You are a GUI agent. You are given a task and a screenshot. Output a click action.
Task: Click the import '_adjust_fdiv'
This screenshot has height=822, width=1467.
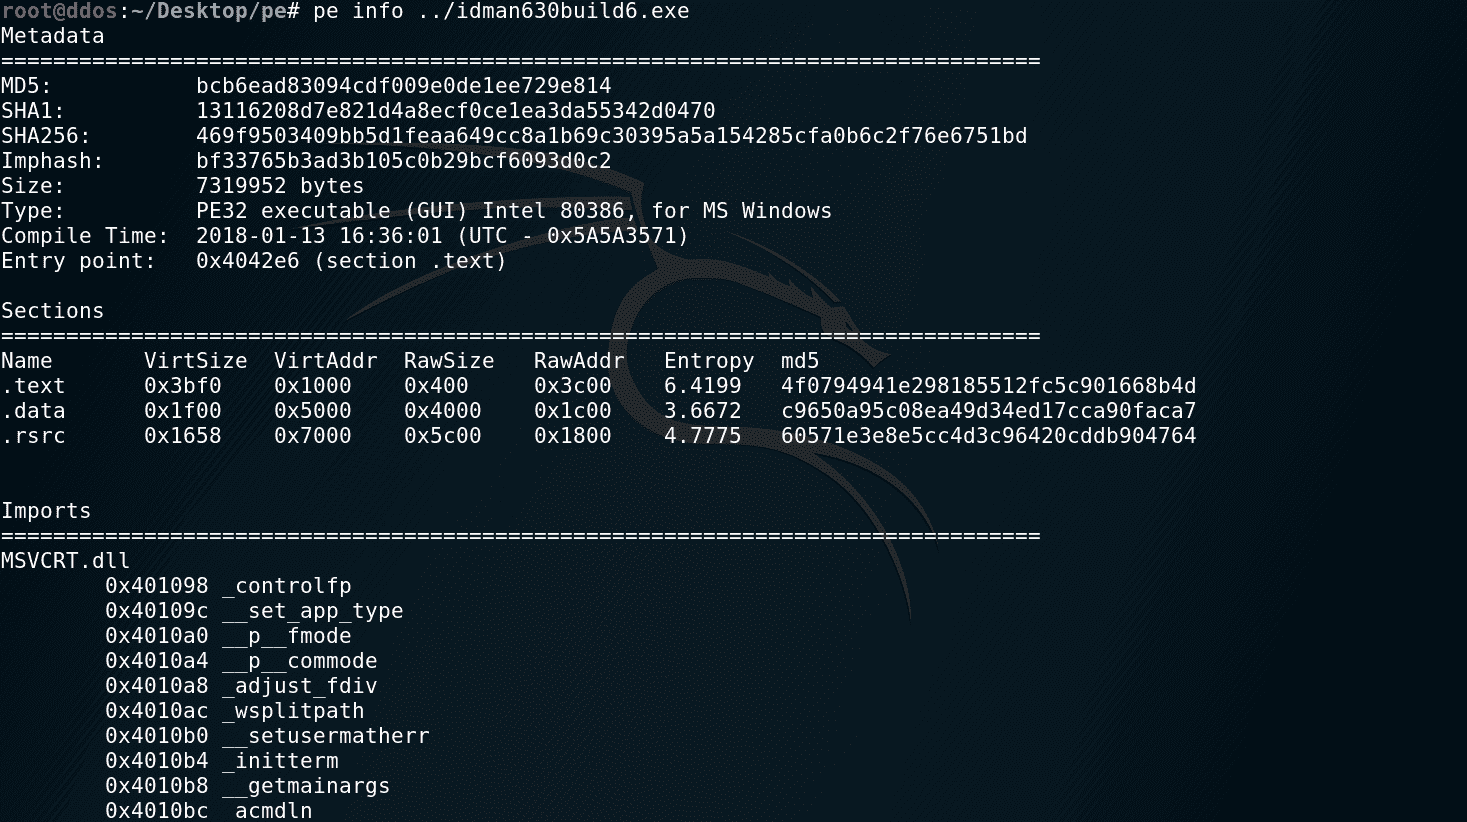[x=300, y=686]
